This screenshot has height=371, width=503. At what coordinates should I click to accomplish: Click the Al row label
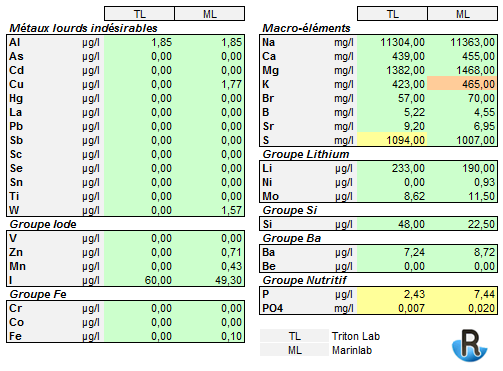(x=15, y=42)
